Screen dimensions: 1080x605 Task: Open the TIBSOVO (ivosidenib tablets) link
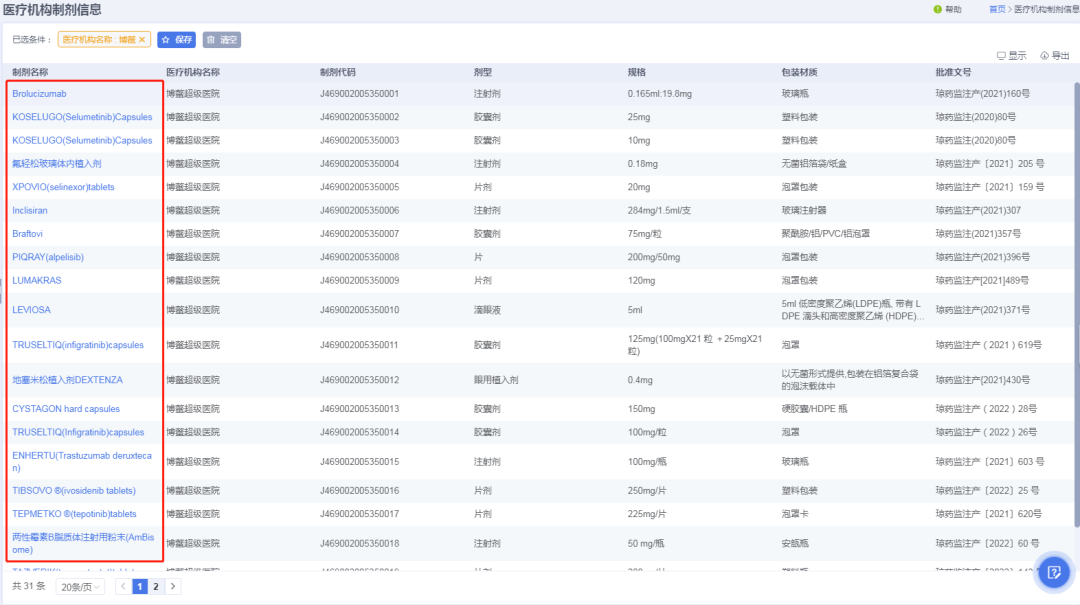point(74,491)
